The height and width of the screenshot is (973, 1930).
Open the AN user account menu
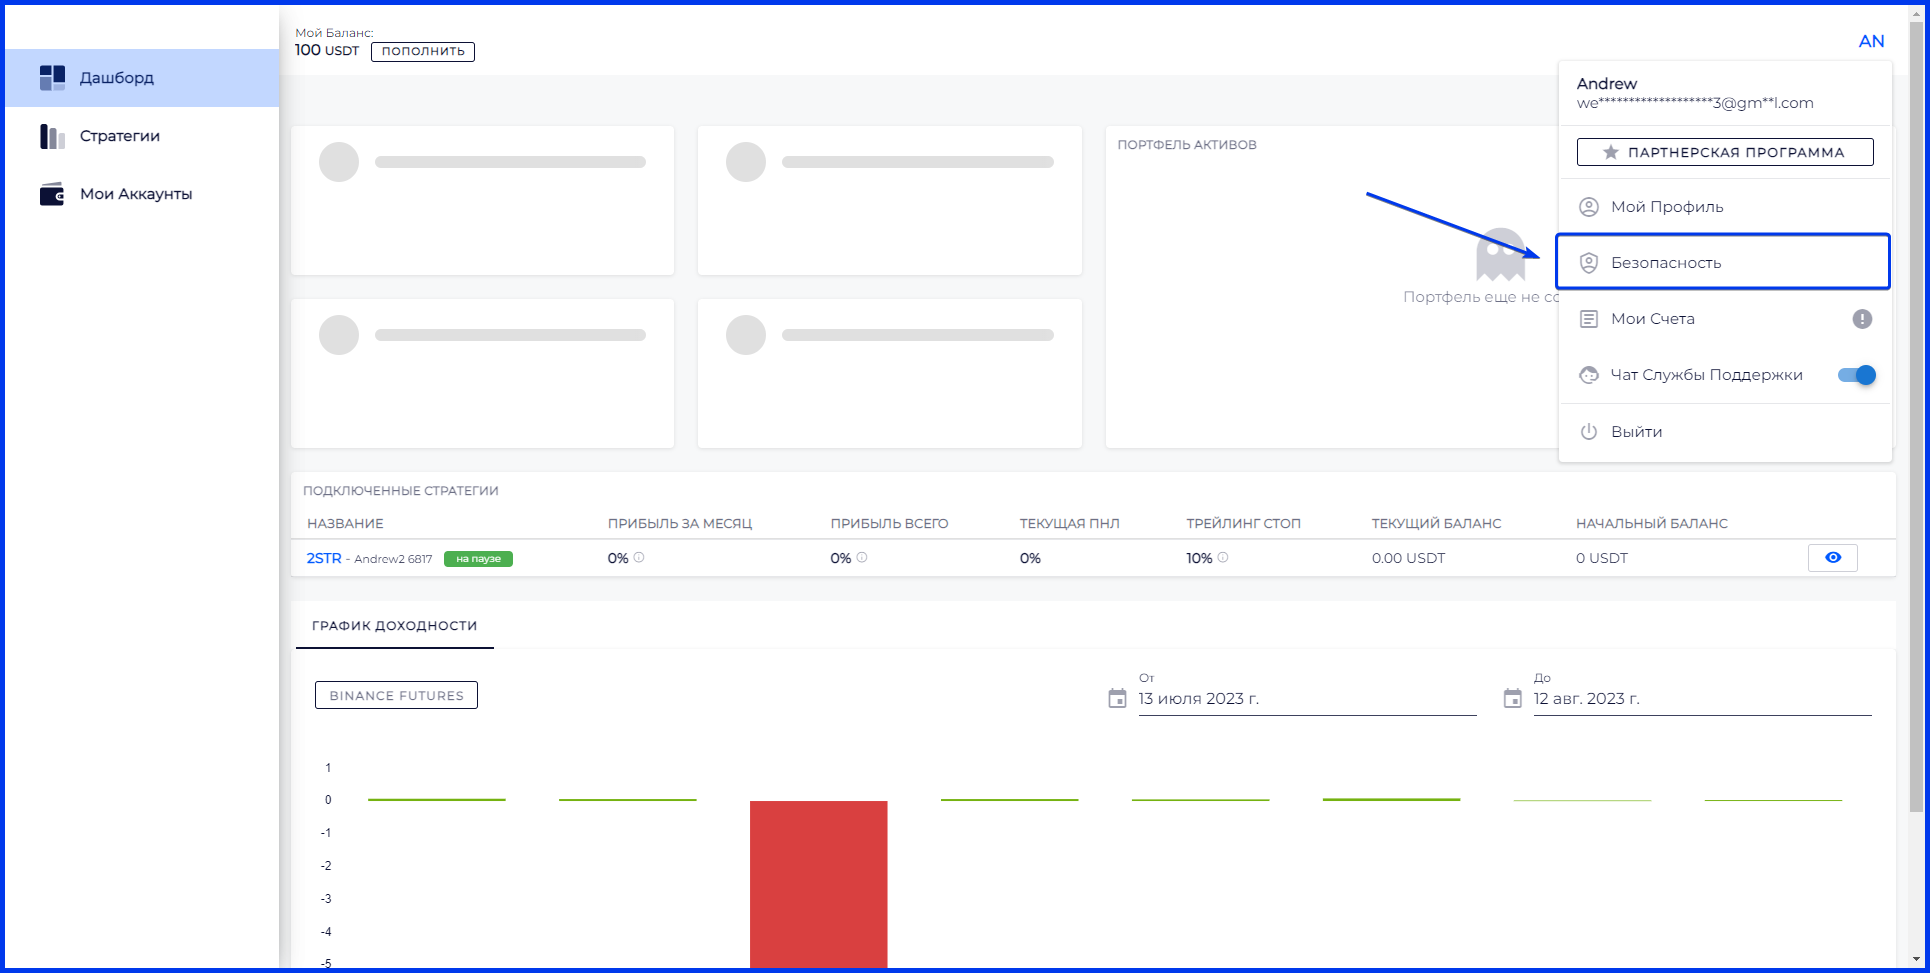tap(1871, 41)
